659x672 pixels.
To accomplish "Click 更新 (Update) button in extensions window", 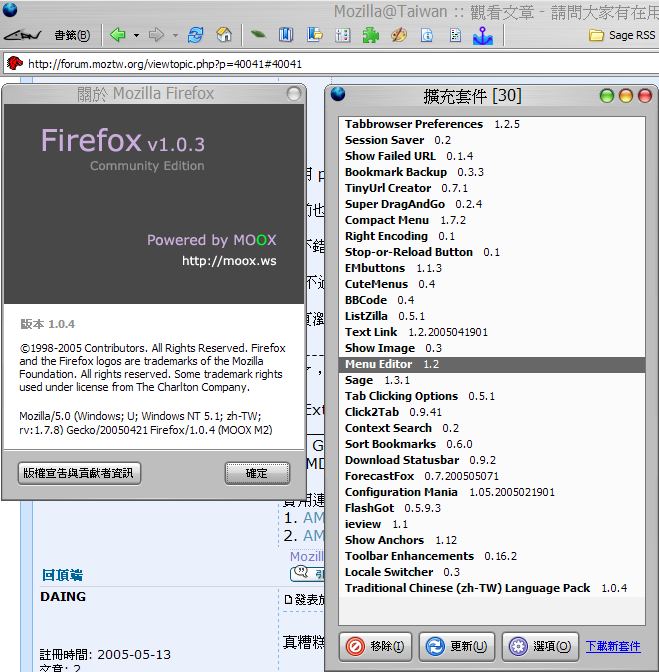I will (457, 646).
